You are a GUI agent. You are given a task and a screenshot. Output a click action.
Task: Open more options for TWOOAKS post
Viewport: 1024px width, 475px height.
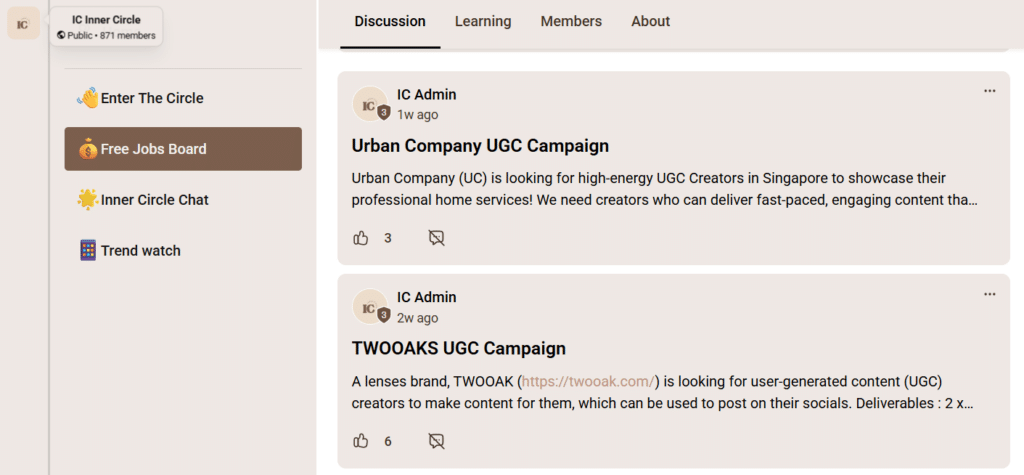[x=989, y=294]
